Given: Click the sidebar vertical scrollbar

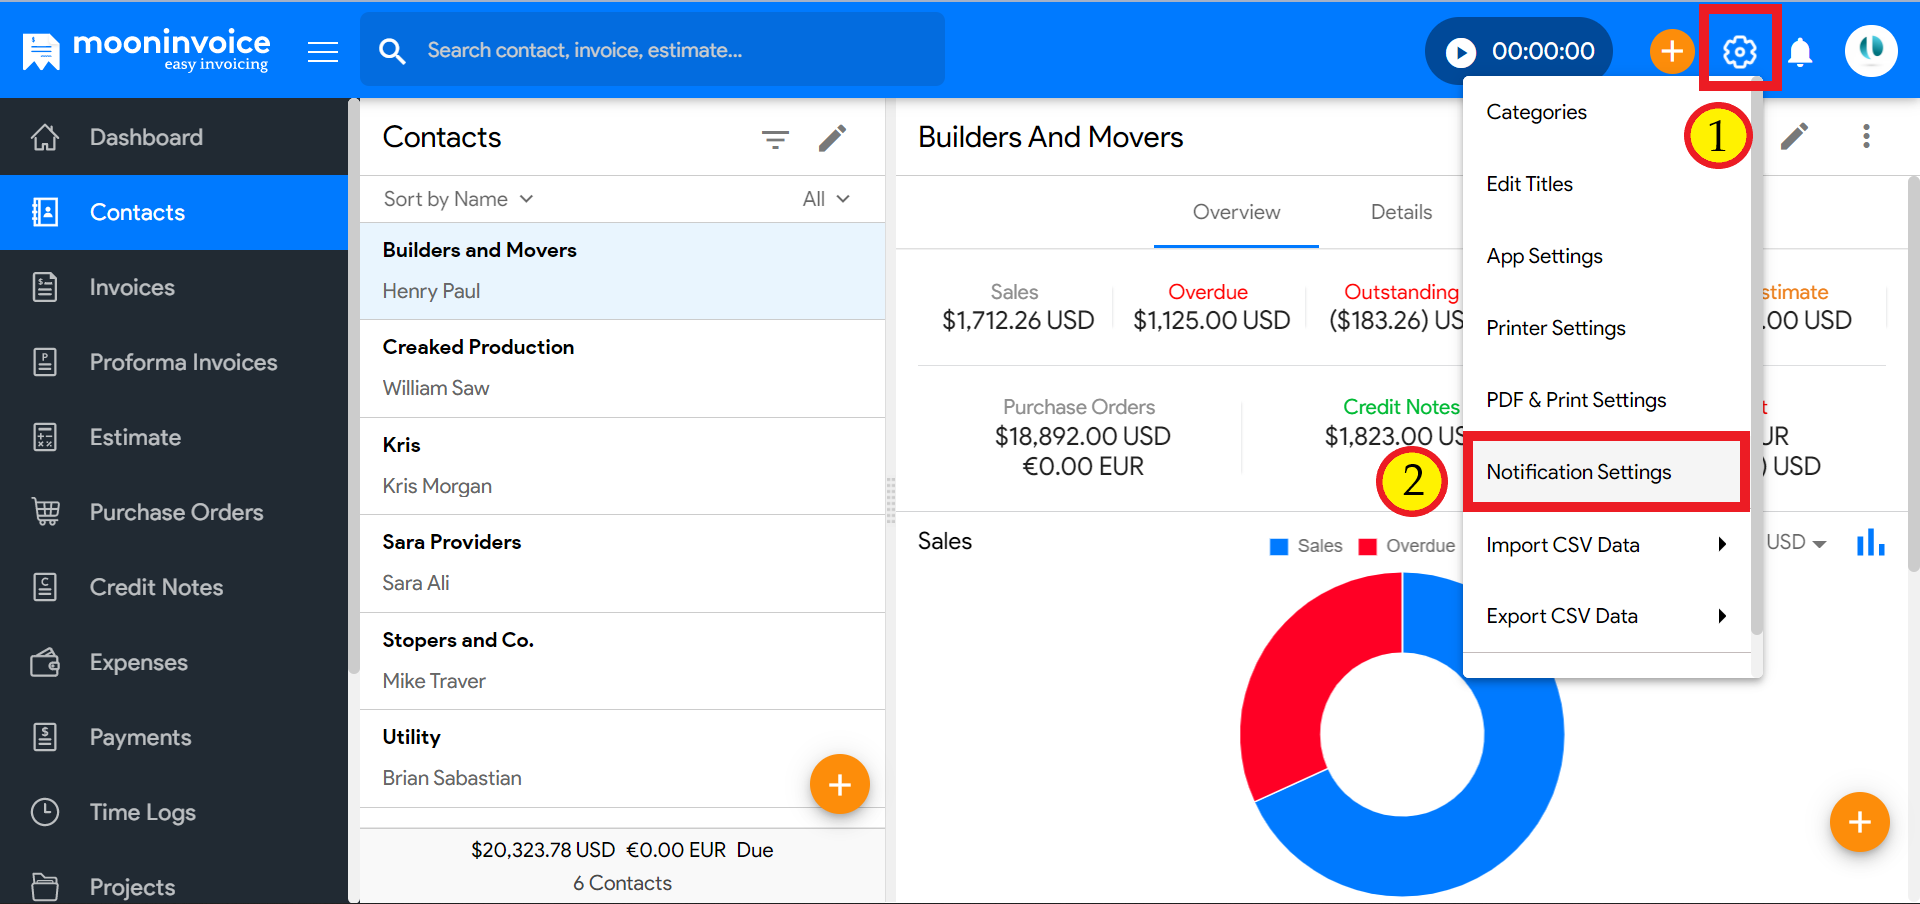Looking at the screenshot, I should 353,386.
